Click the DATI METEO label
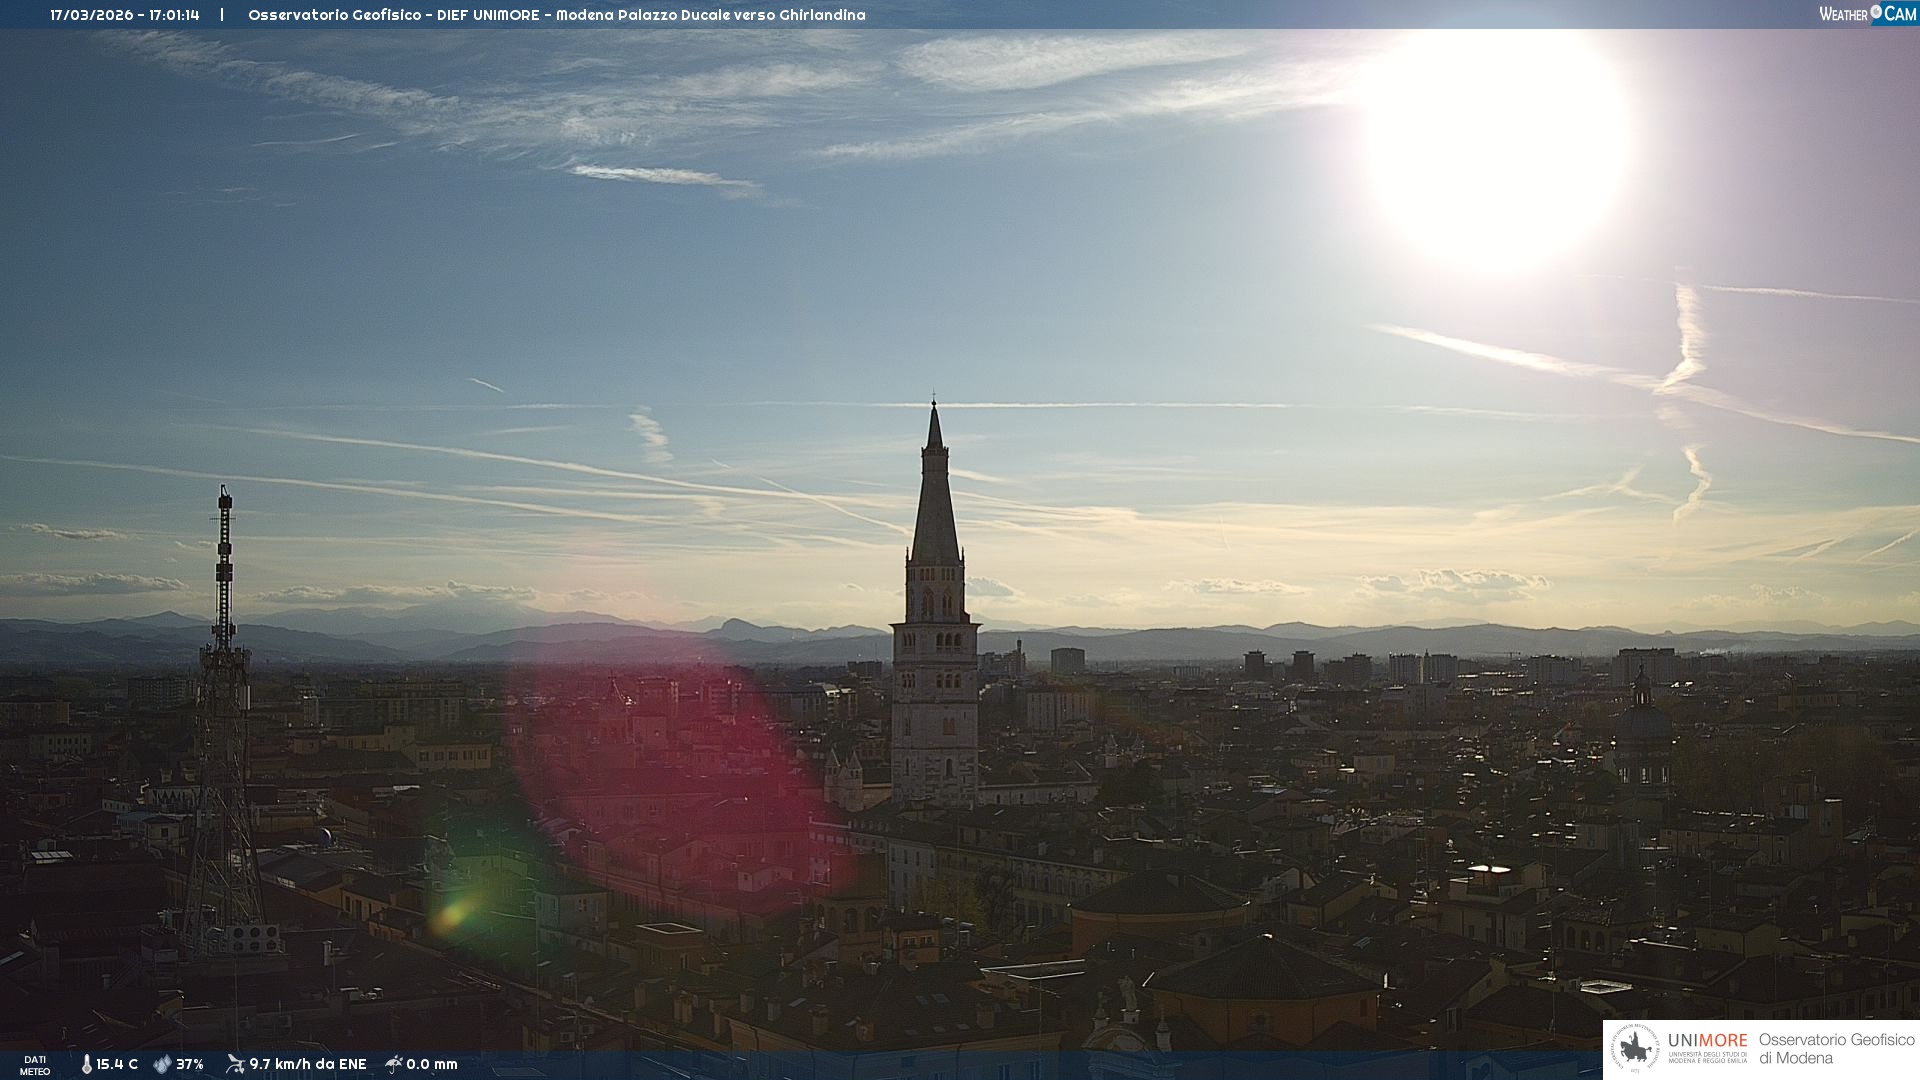Screen dimensions: 1920x1080 click(35, 1065)
